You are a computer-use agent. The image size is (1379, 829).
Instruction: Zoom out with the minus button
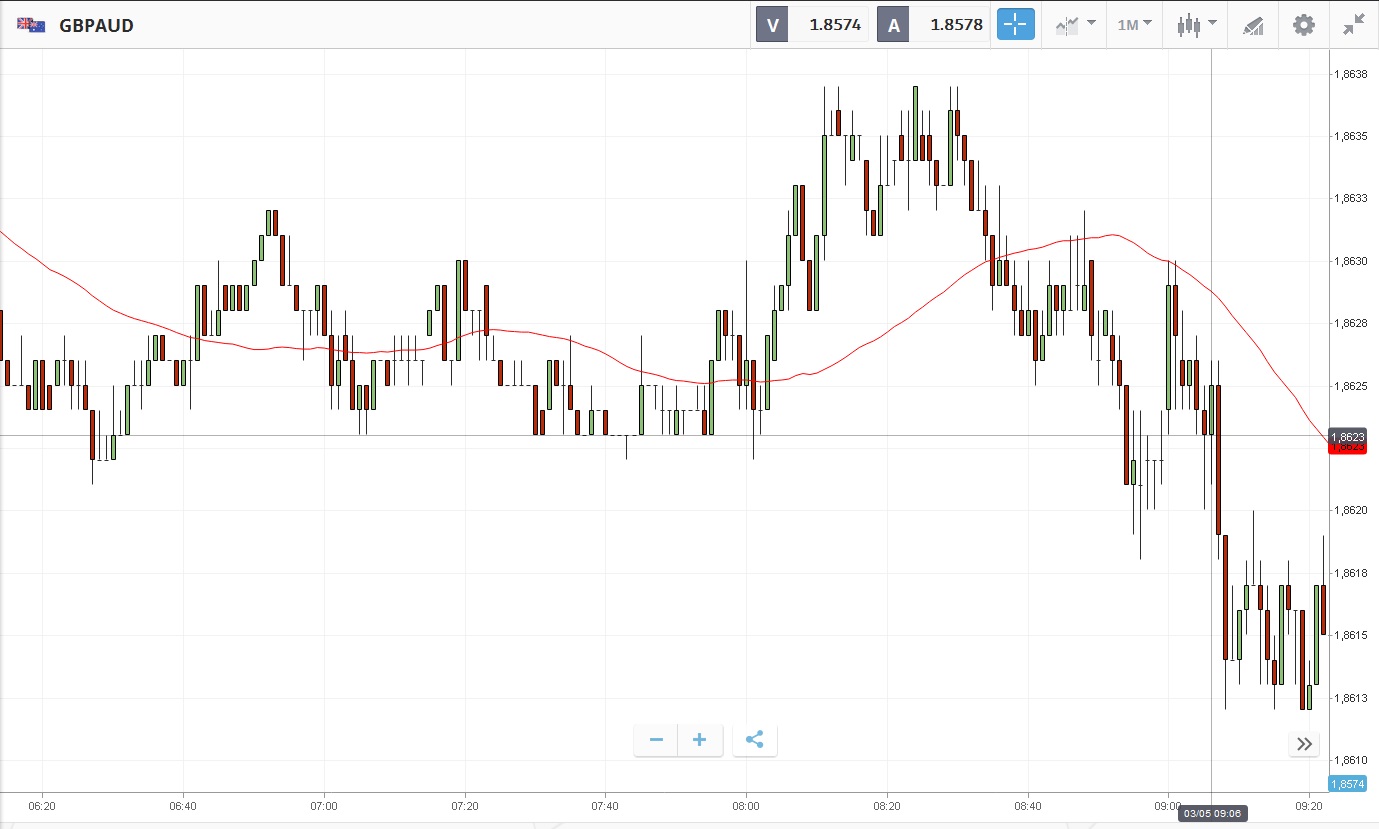tap(656, 740)
